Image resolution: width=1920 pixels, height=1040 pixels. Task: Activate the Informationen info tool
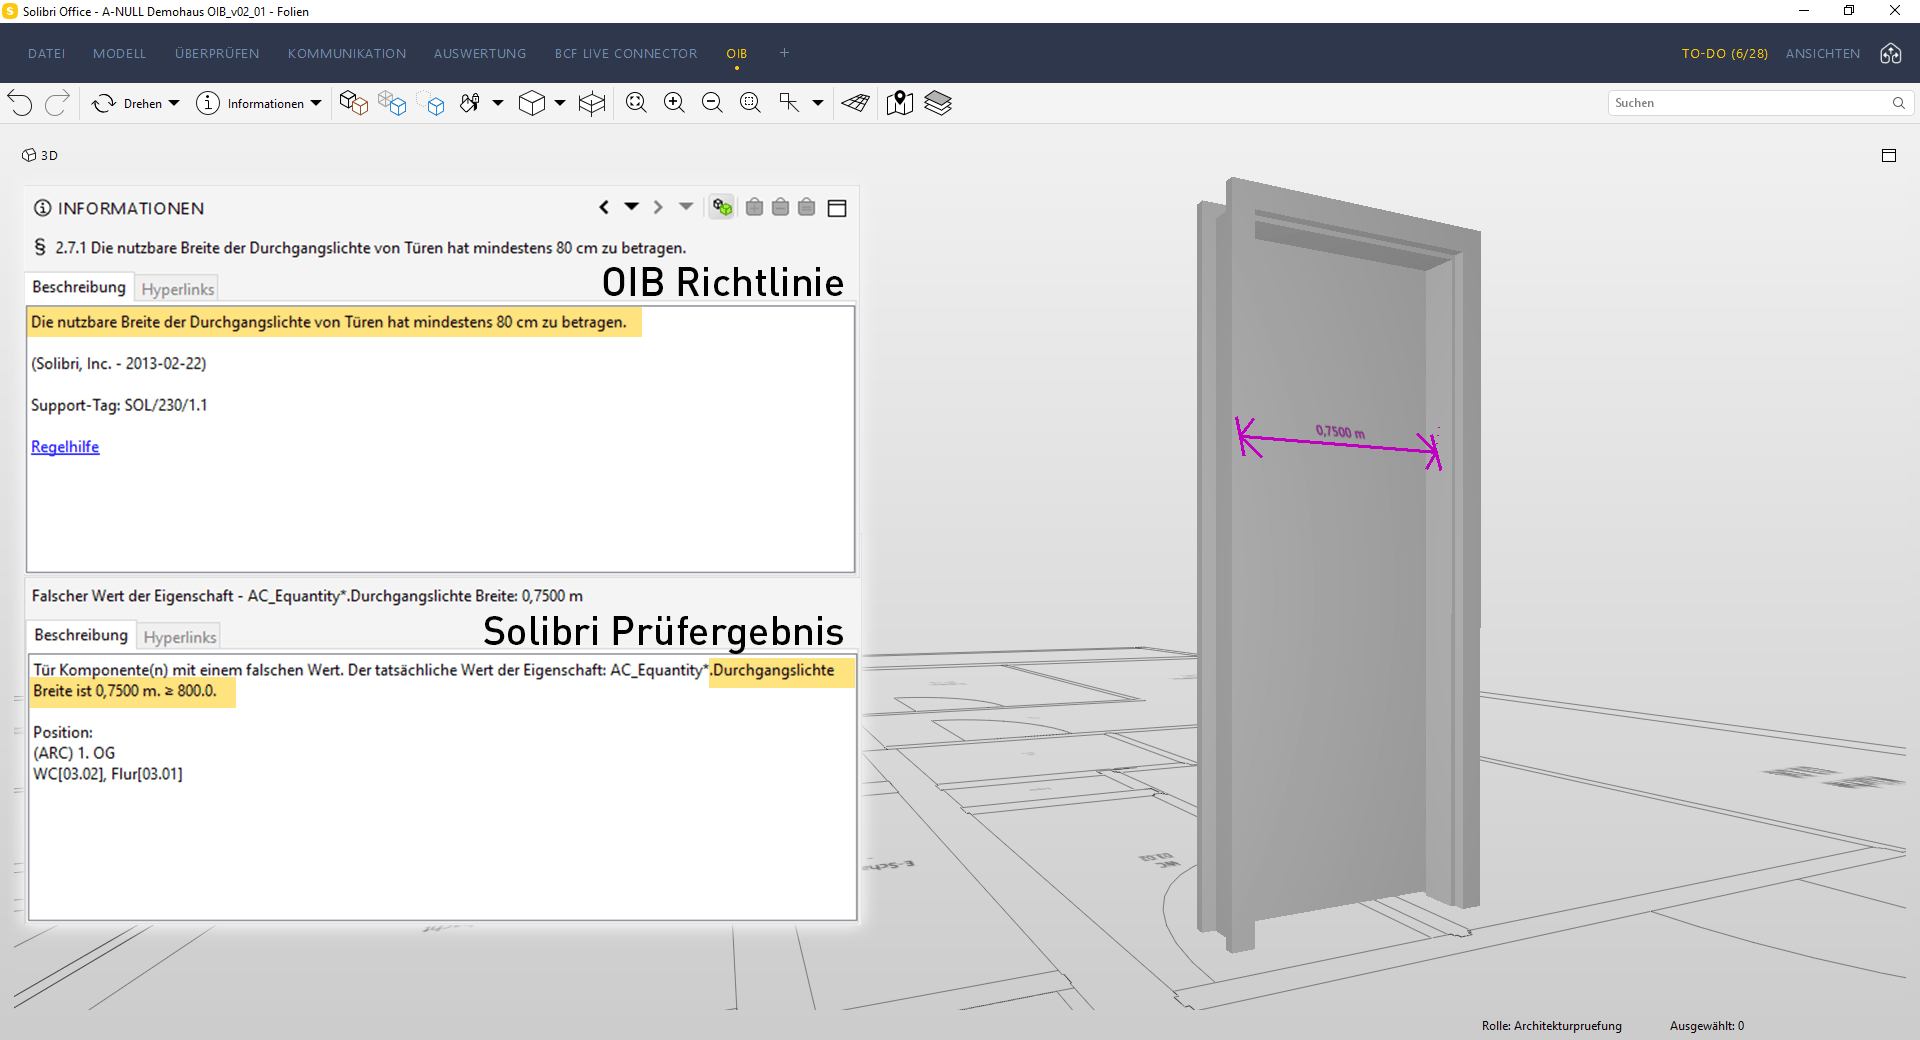point(250,103)
